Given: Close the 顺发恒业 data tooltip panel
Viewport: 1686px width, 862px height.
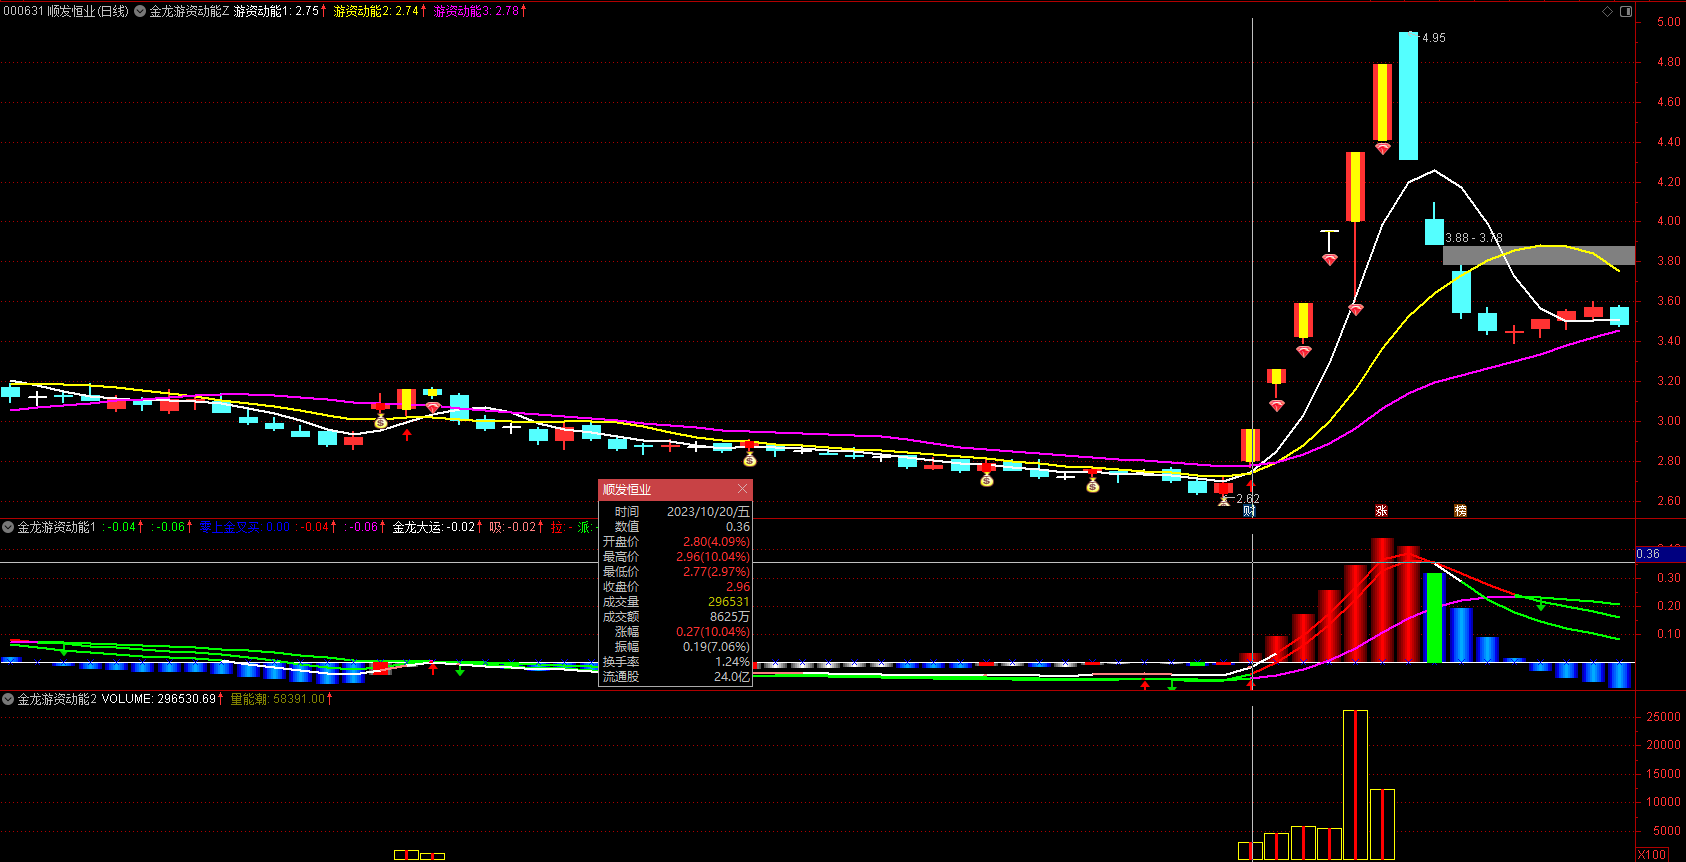Looking at the screenshot, I should [x=742, y=489].
